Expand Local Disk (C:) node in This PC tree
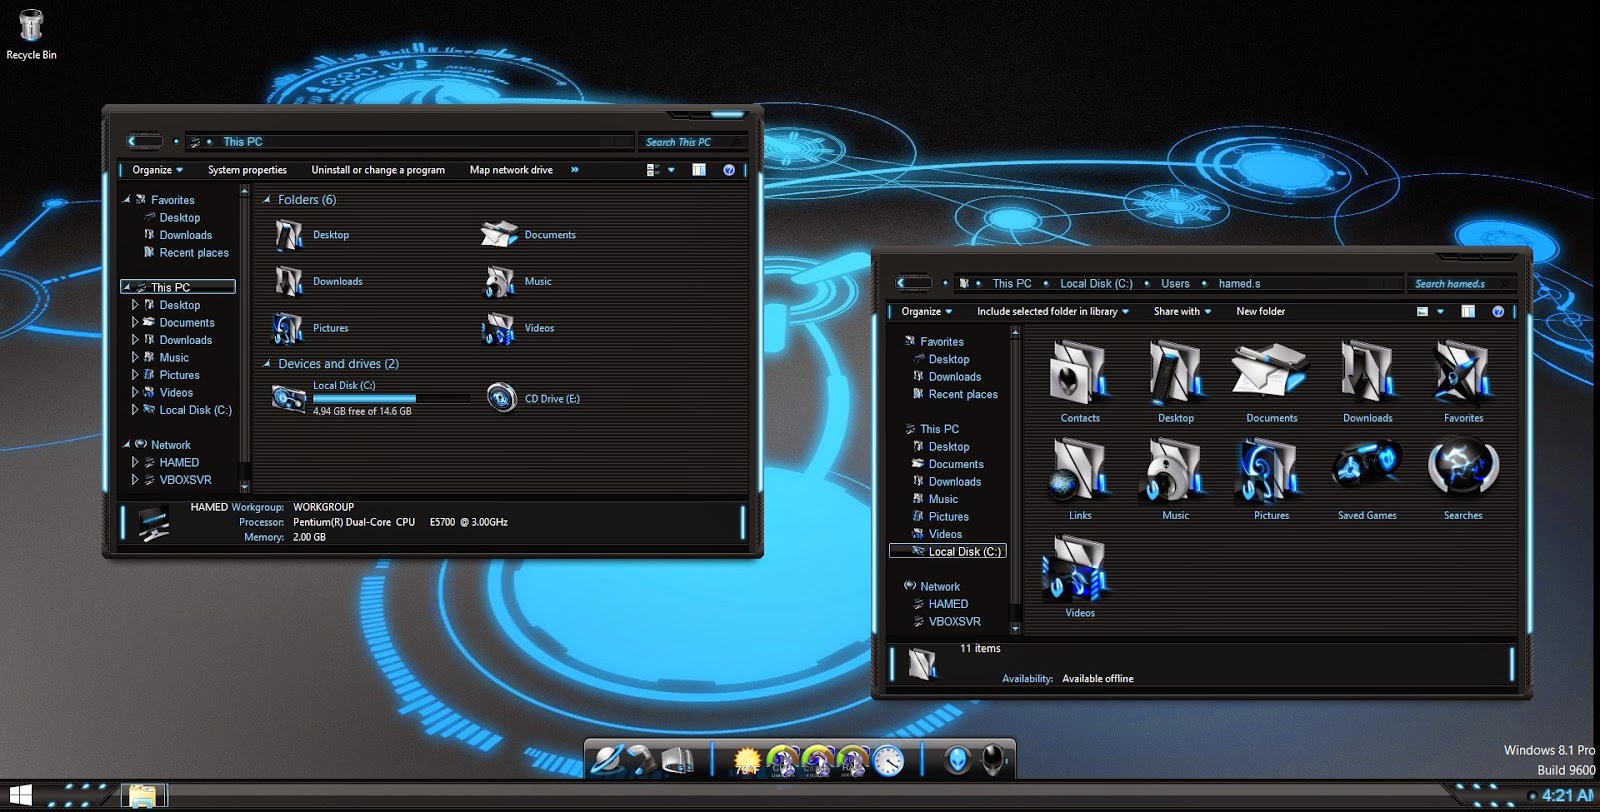The image size is (1600, 812). [135, 410]
